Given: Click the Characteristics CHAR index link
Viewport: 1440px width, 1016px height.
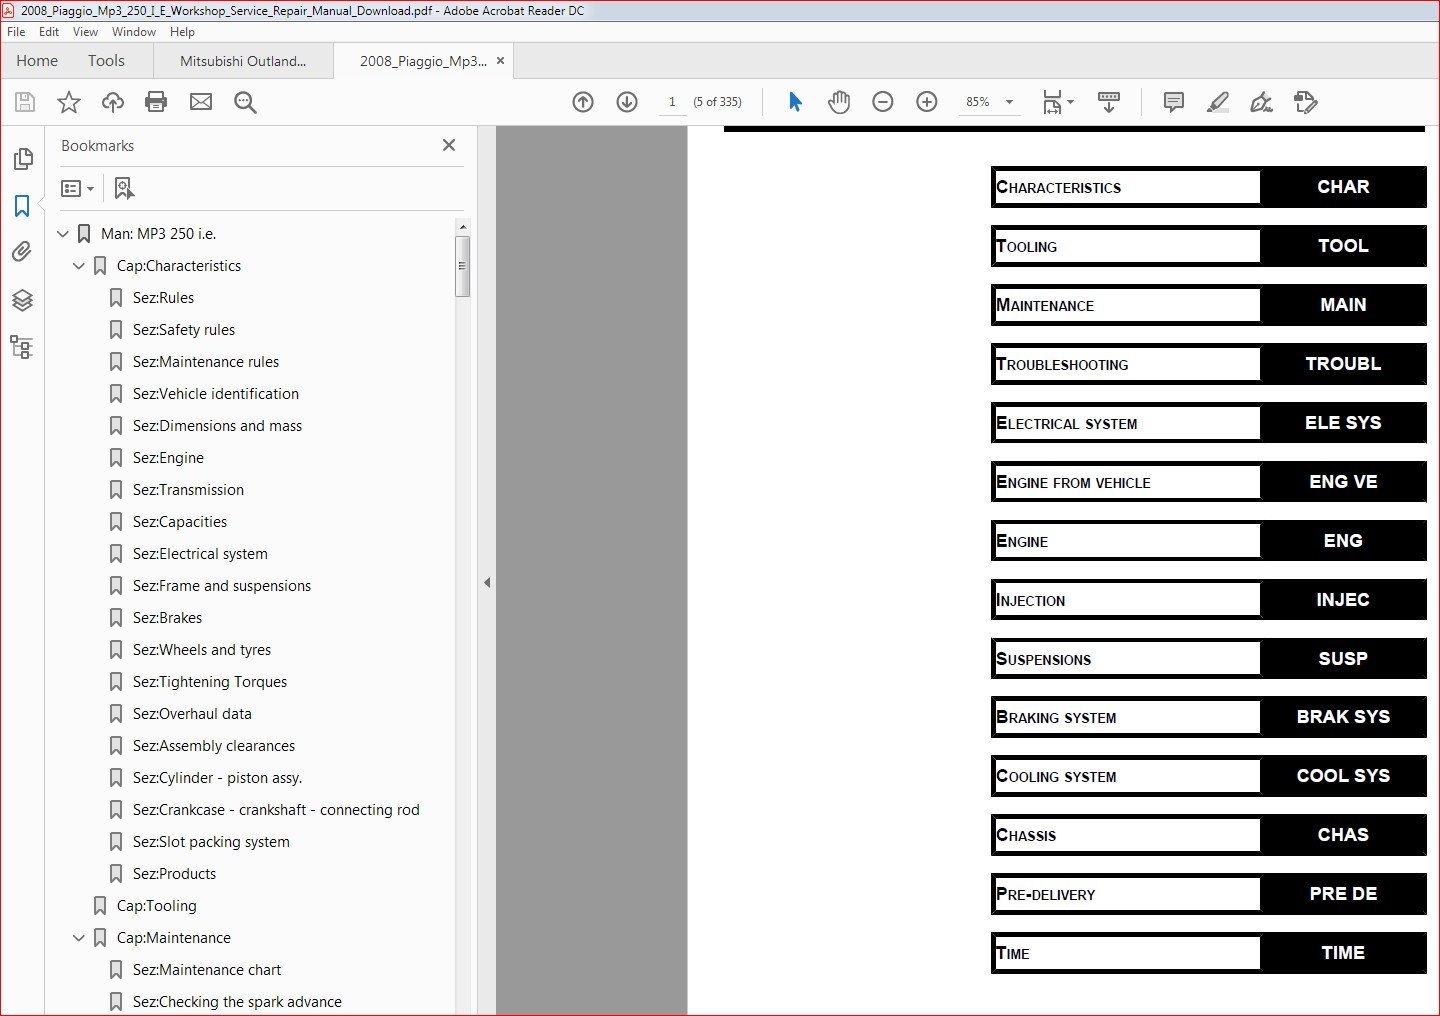Looking at the screenshot, I should point(1208,187).
